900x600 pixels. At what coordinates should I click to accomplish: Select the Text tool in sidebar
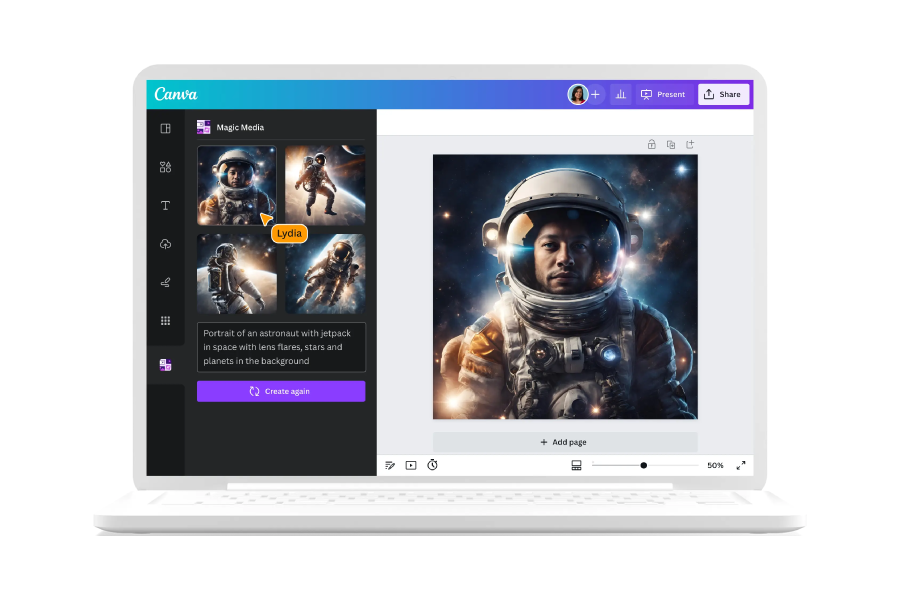(165, 205)
